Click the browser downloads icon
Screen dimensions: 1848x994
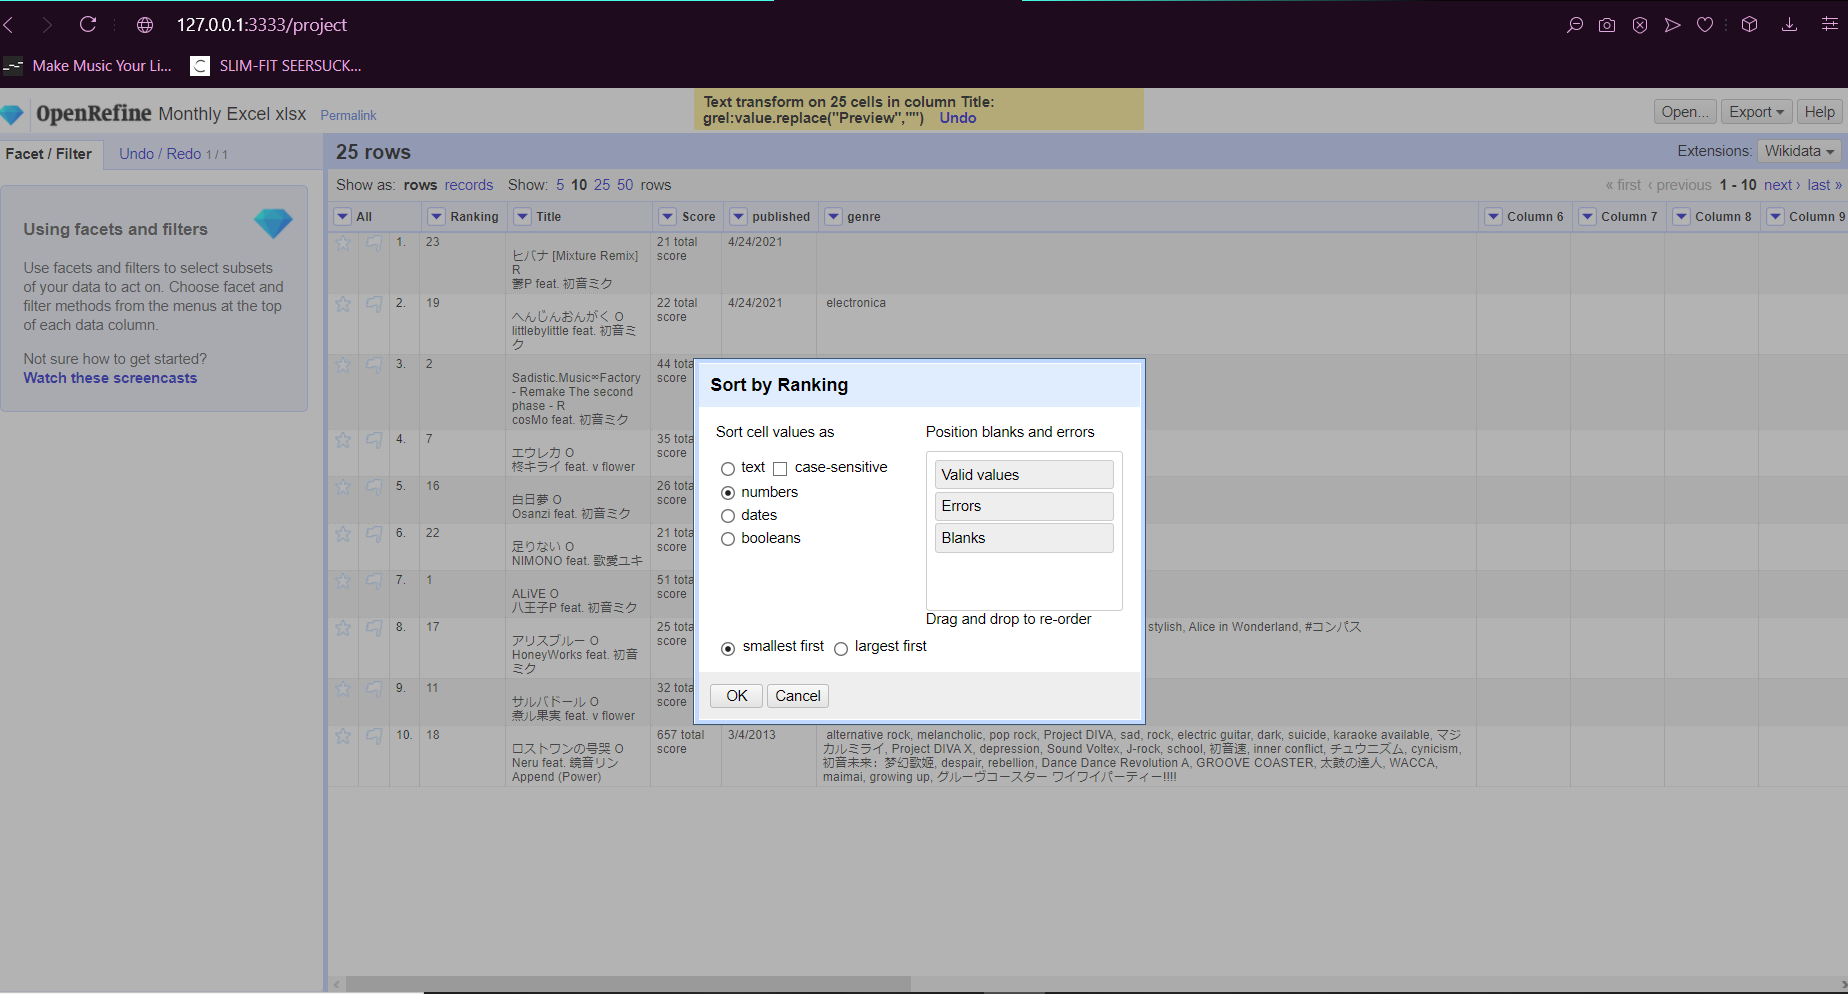[x=1789, y=25]
